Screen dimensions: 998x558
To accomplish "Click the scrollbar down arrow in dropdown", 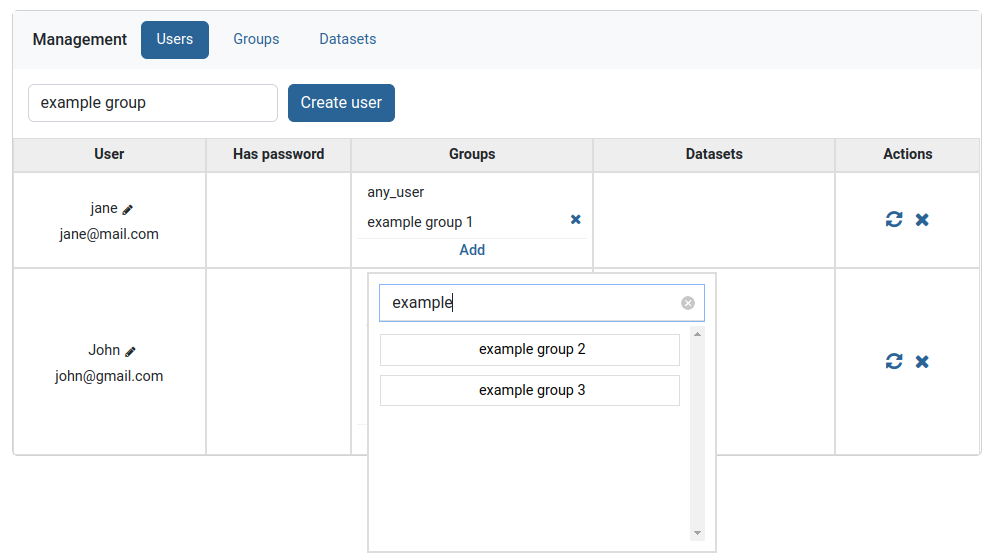I will 697,534.
